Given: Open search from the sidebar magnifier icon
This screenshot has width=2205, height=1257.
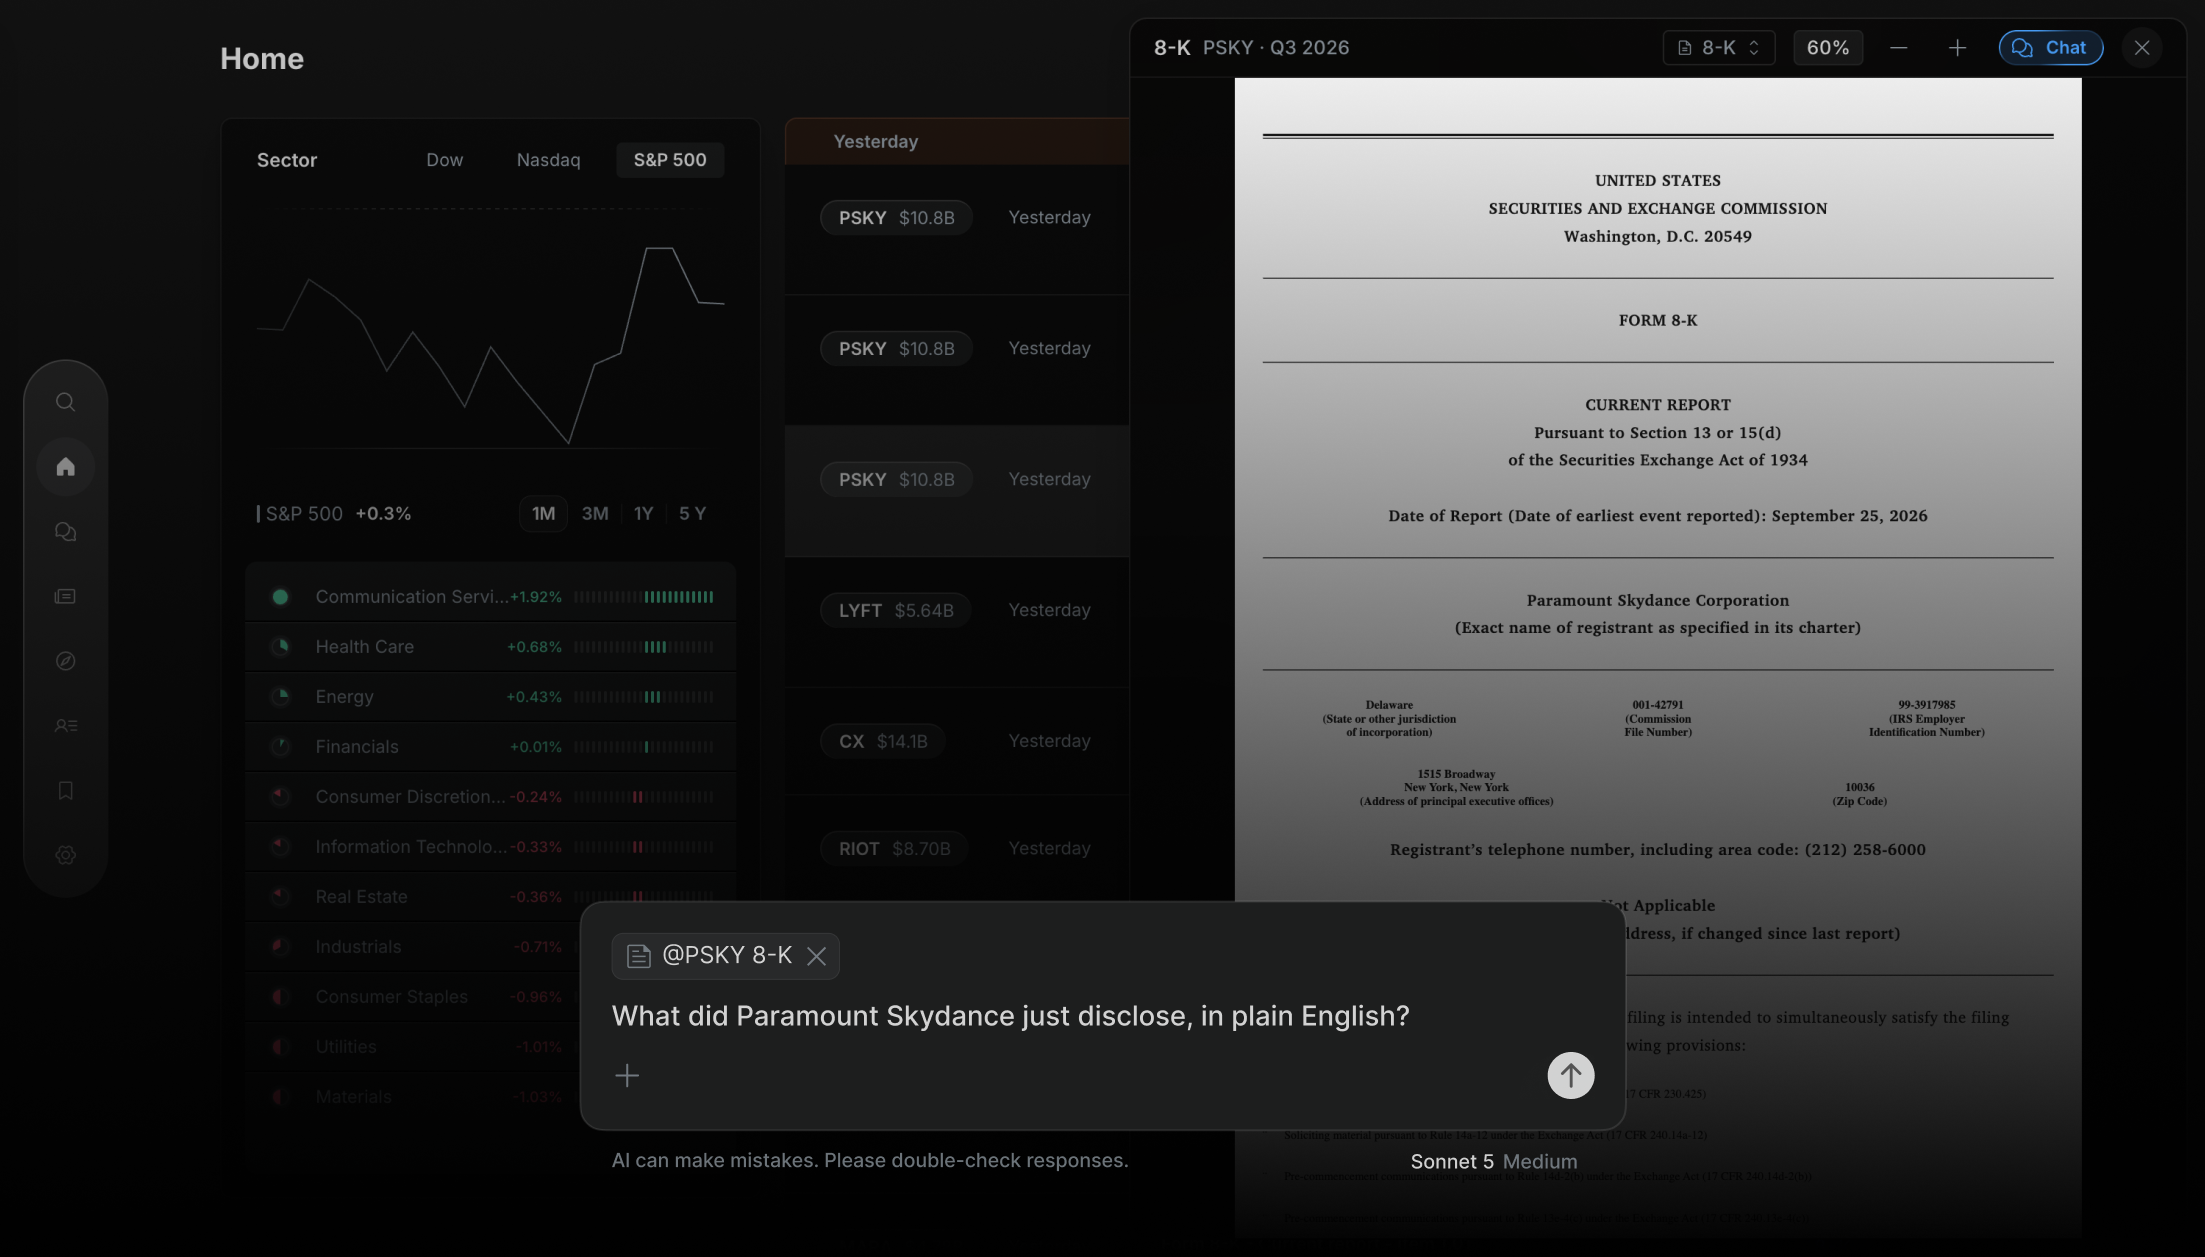Looking at the screenshot, I should click(x=65, y=402).
